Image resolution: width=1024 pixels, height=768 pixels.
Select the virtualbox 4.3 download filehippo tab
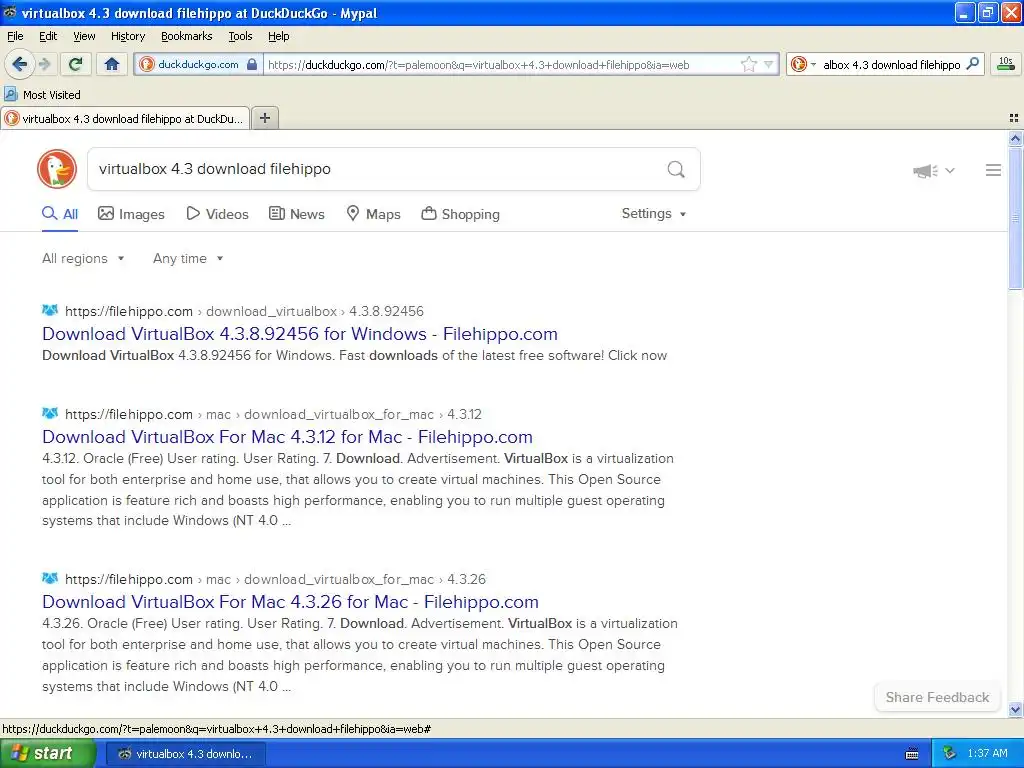125,119
